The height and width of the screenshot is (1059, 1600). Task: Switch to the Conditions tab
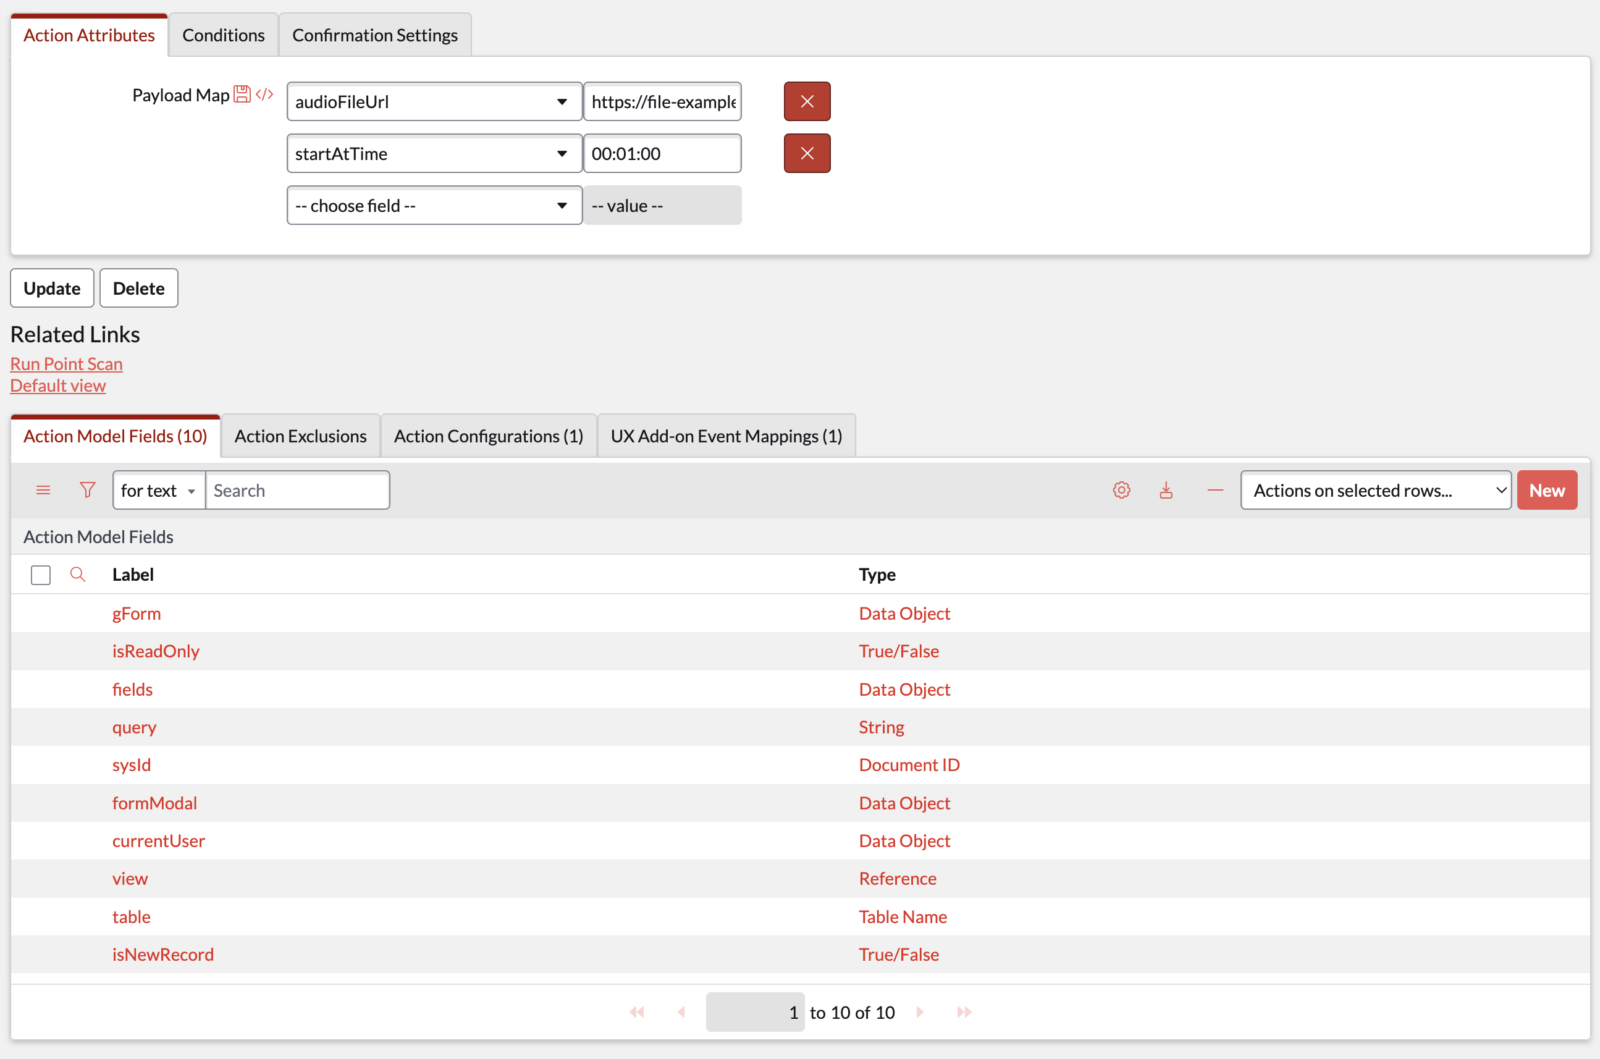(223, 34)
